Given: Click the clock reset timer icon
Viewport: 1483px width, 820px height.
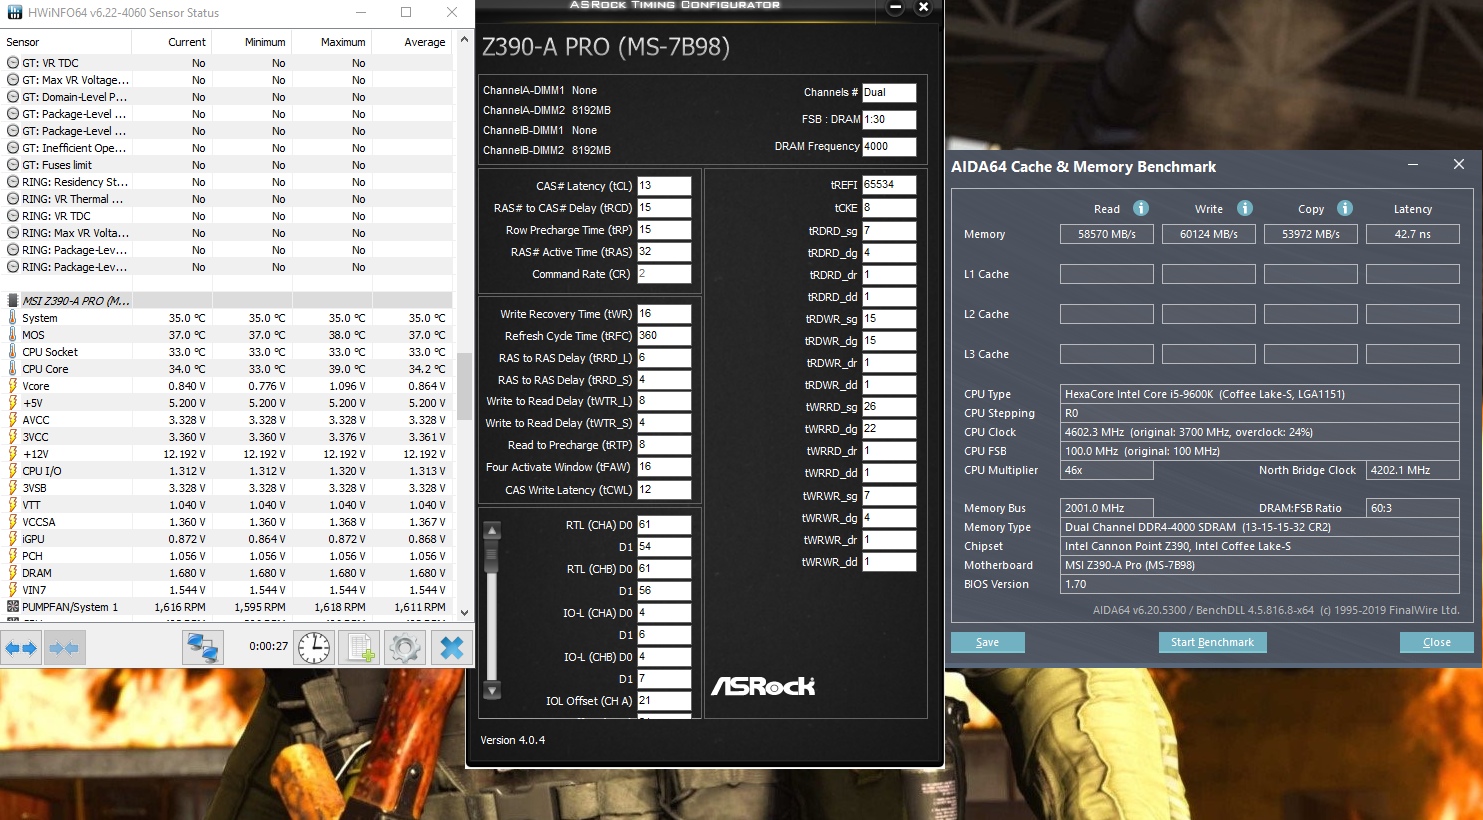Looking at the screenshot, I should click(314, 648).
